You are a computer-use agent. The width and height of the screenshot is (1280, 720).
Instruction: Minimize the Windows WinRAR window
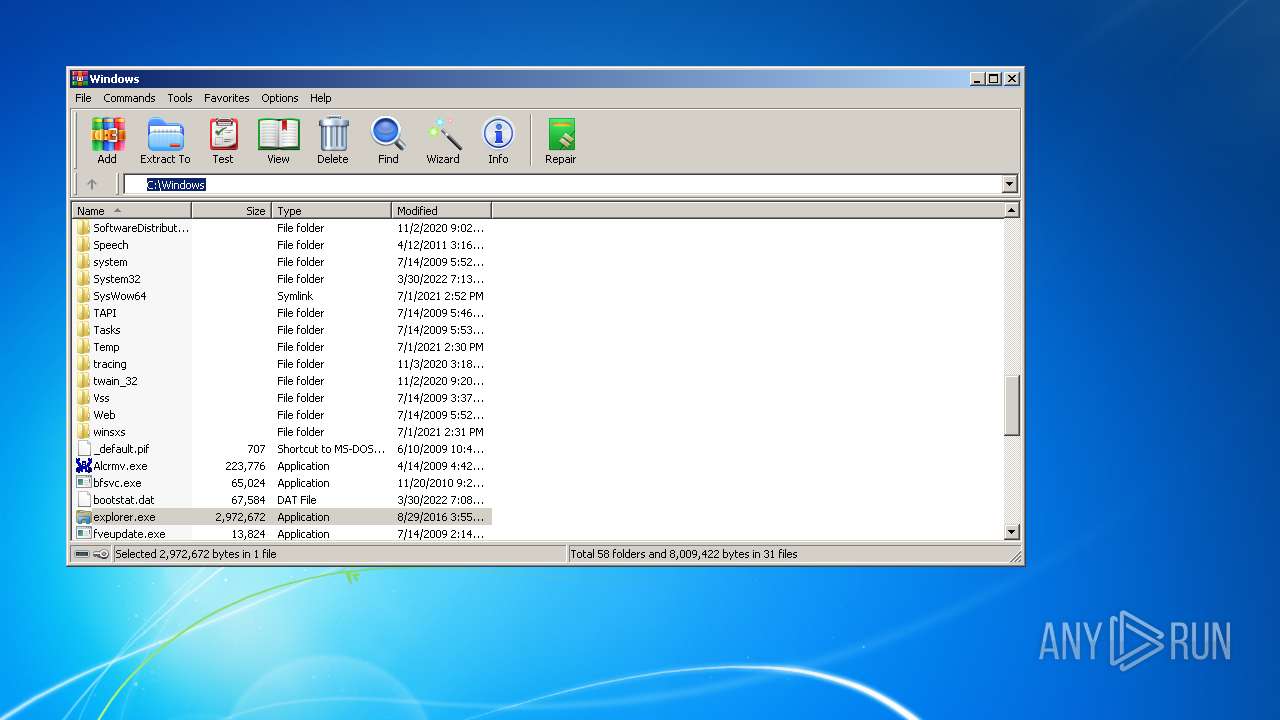coord(977,78)
